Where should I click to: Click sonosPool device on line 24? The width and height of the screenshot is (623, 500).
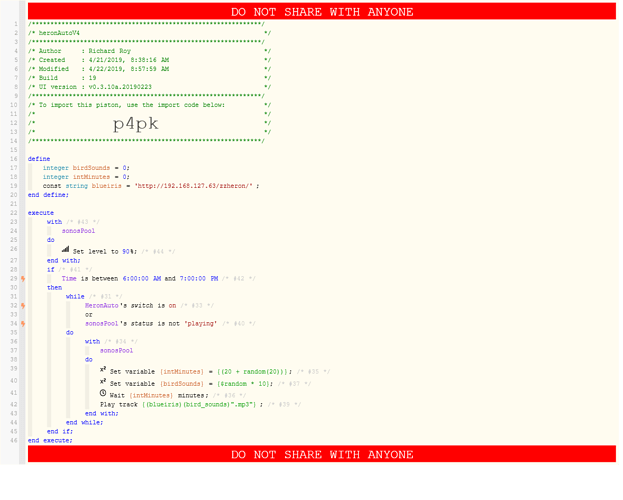[78, 231]
